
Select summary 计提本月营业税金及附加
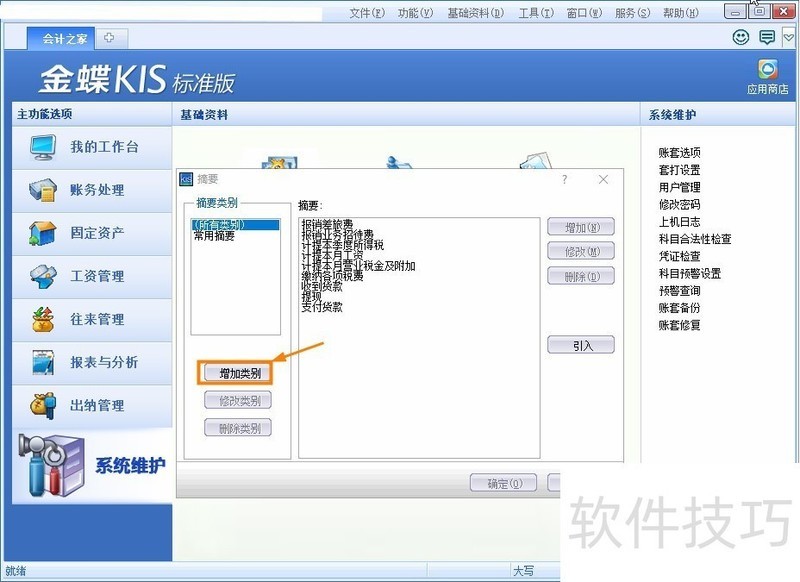coord(358,266)
